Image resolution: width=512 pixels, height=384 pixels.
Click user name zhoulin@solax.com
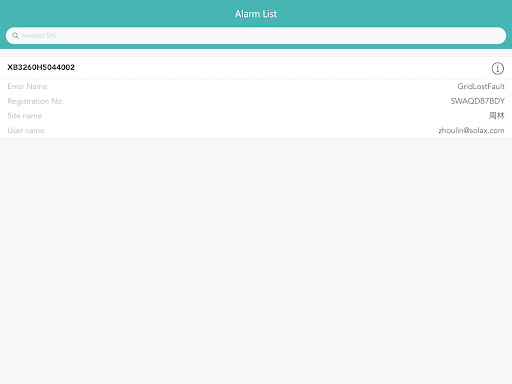click(x=471, y=130)
